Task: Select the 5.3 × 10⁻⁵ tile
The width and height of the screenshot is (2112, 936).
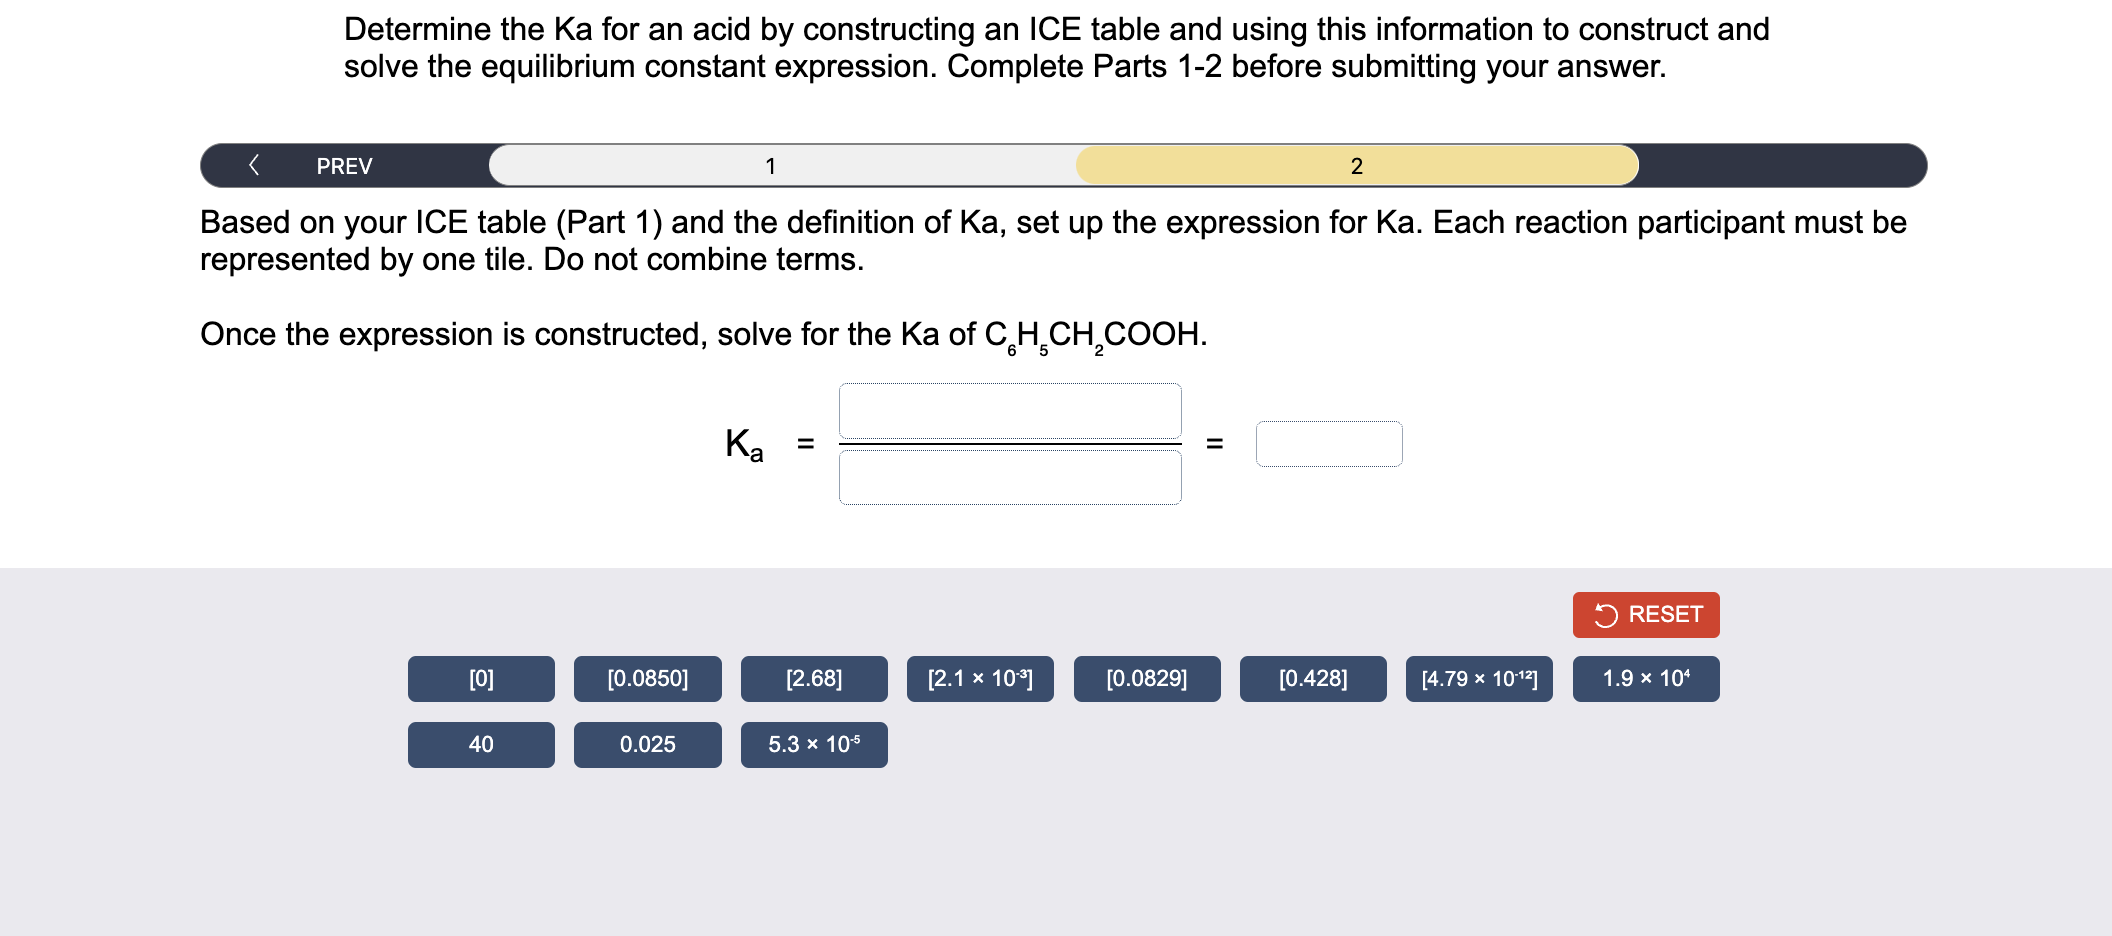Action: point(813,744)
